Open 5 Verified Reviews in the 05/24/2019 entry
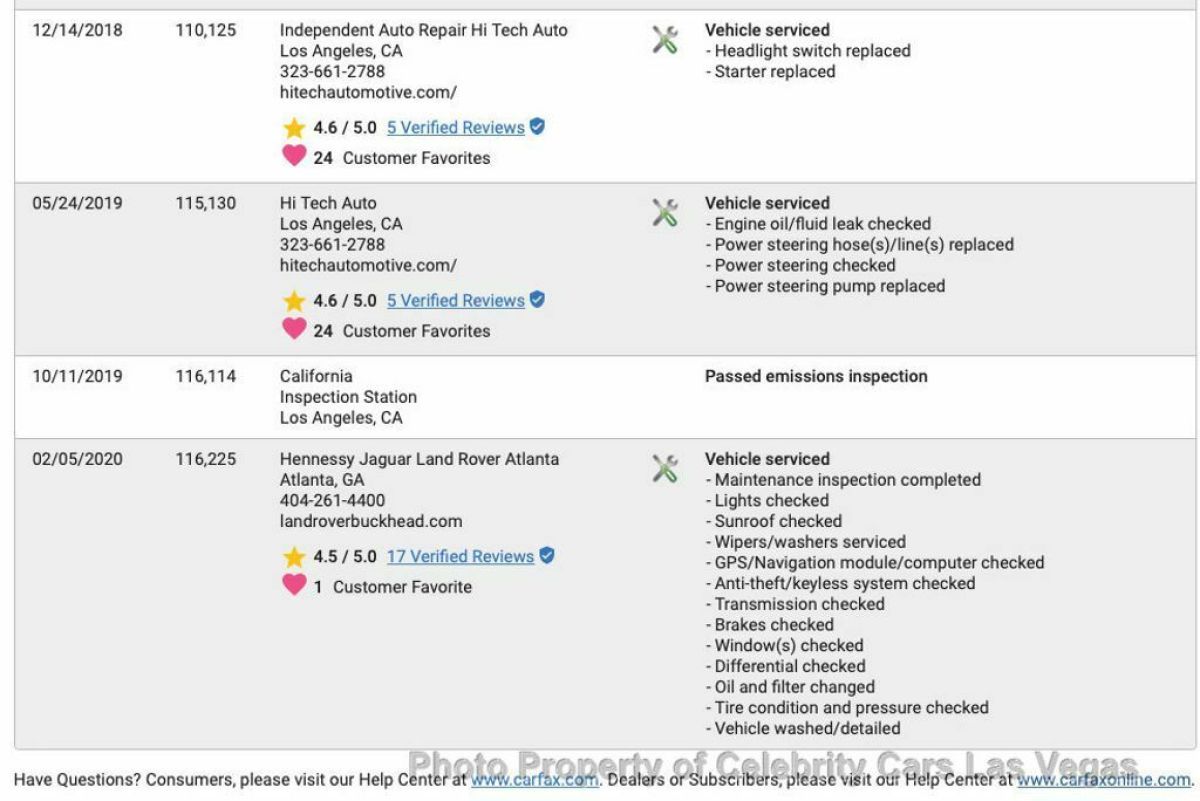This screenshot has height=801, width=1200. click(455, 301)
